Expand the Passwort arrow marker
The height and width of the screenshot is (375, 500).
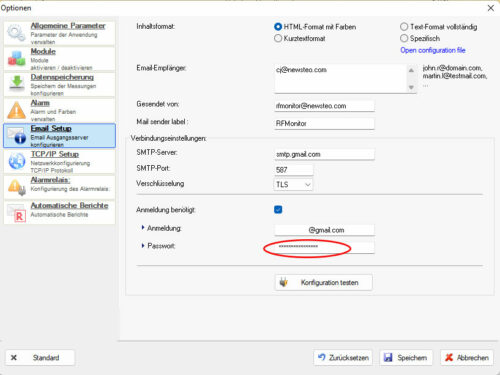click(143, 246)
